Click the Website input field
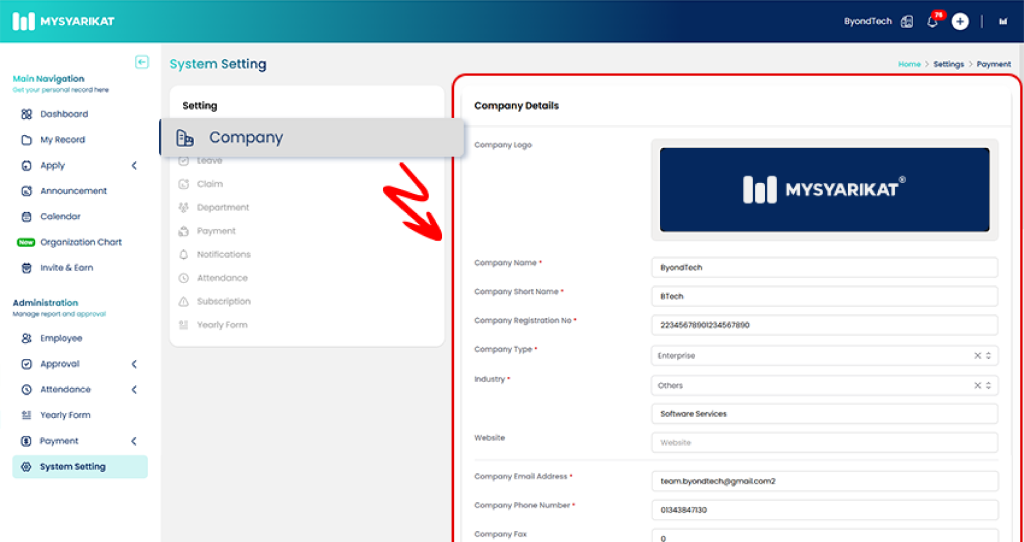 click(x=824, y=442)
